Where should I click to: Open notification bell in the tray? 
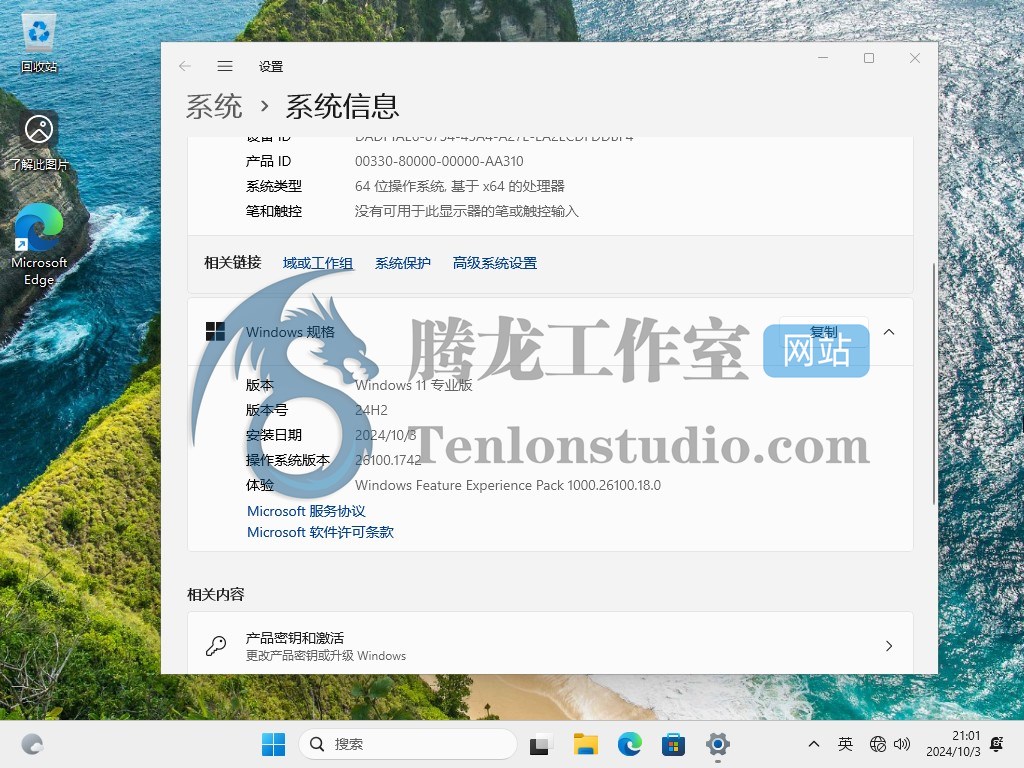click(997, 743)
